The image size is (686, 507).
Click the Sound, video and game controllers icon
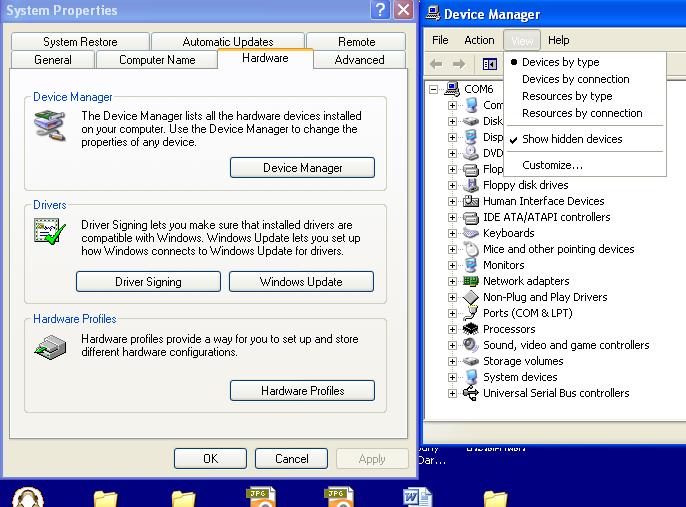471,345
